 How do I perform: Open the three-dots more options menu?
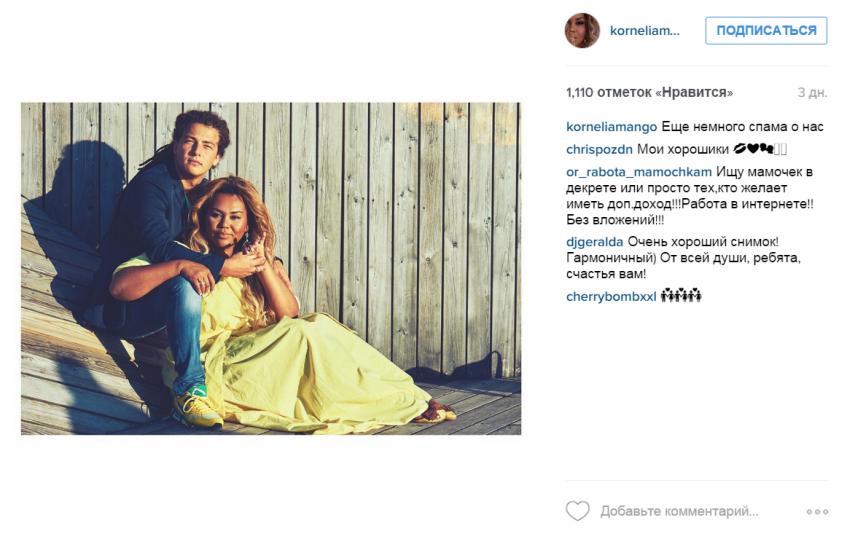pos(817,511)
